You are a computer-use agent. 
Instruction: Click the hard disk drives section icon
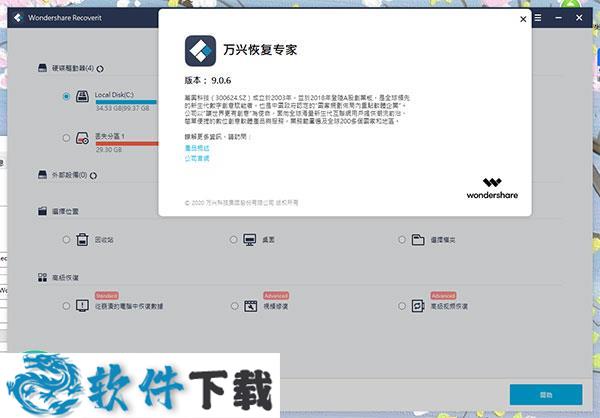[42, 68]
